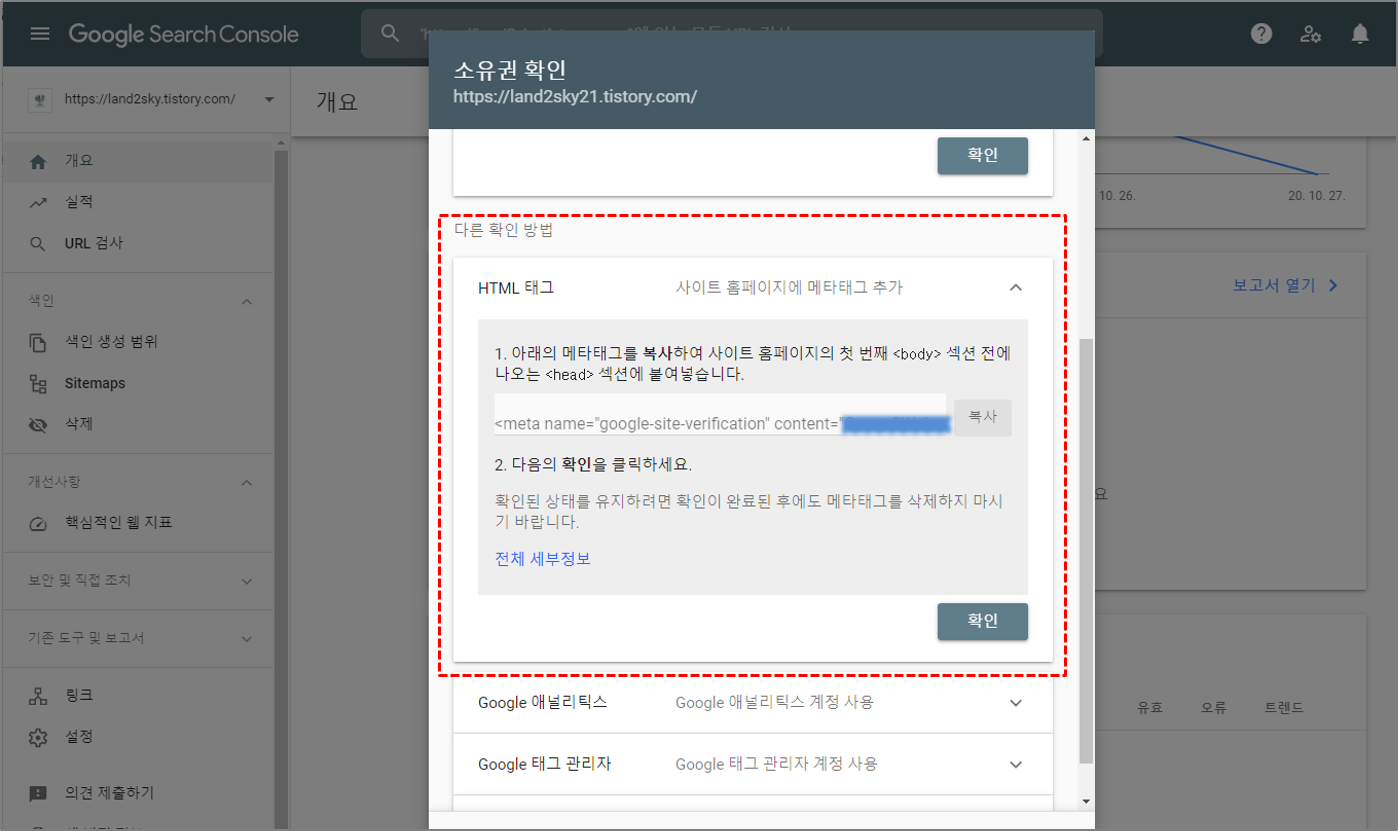Expand the 보안 및 직접 조치 section
This screenshot has width=1398, height=831.
coord(248,581)
